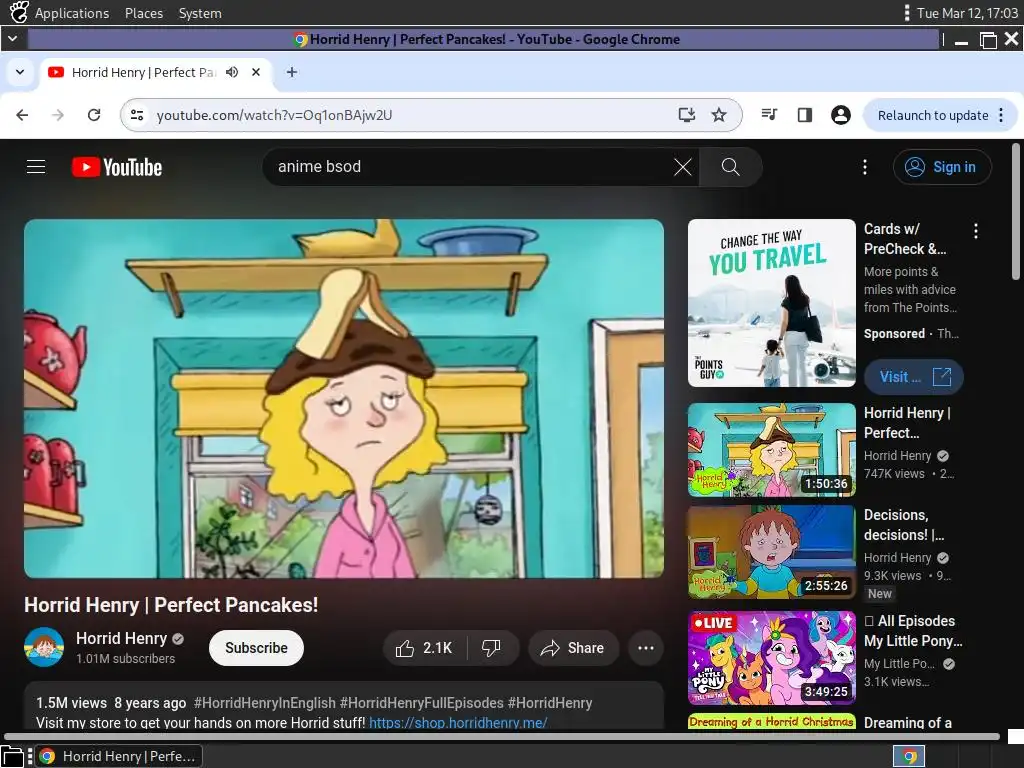Go forward with browser forward arrow
Screen dimensions: 1024x768
click(58, 115)
